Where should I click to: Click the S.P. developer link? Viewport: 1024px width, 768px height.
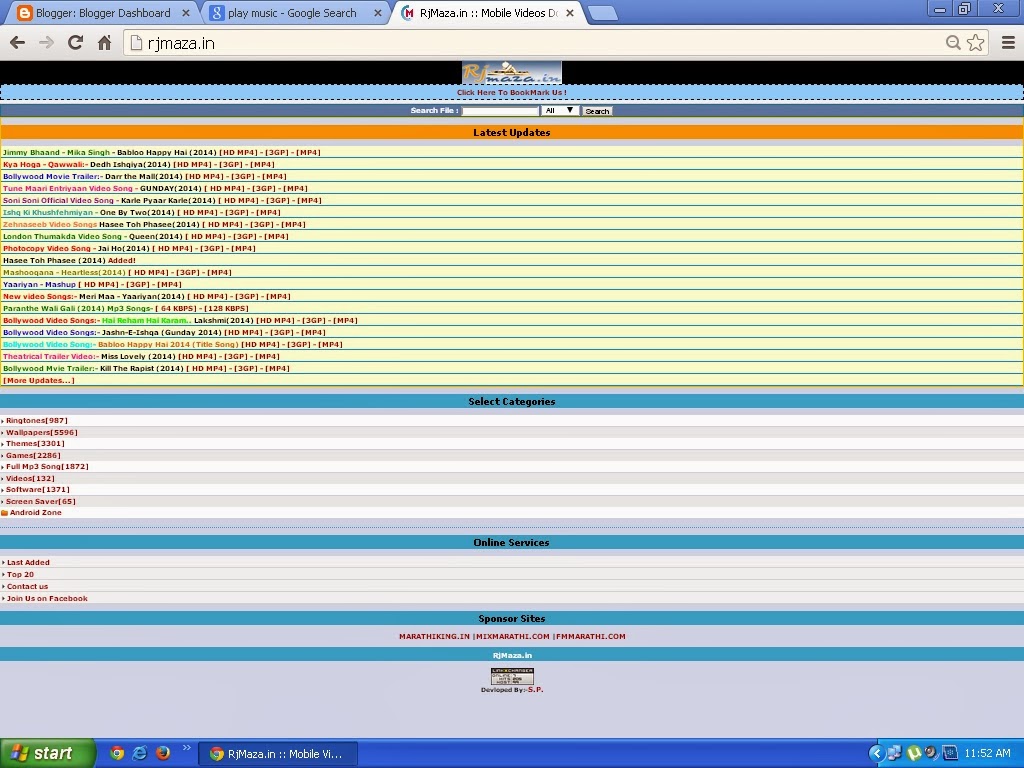point(536,690)
